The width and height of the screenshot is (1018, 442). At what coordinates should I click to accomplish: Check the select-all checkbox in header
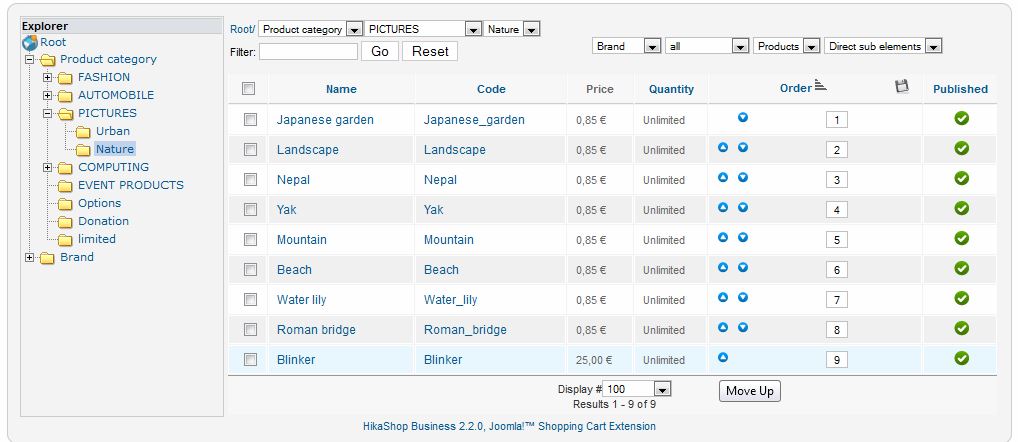click(249, 89)
